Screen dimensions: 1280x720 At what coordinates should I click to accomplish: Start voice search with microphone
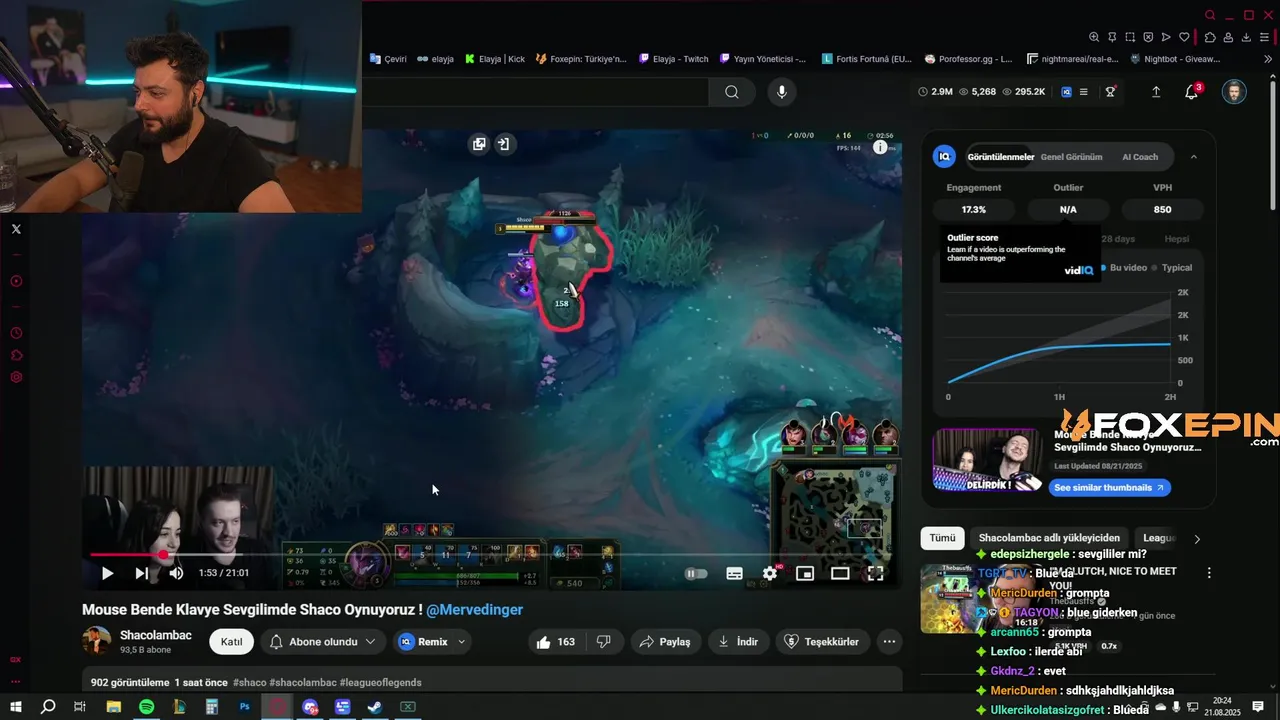point(782,92)
